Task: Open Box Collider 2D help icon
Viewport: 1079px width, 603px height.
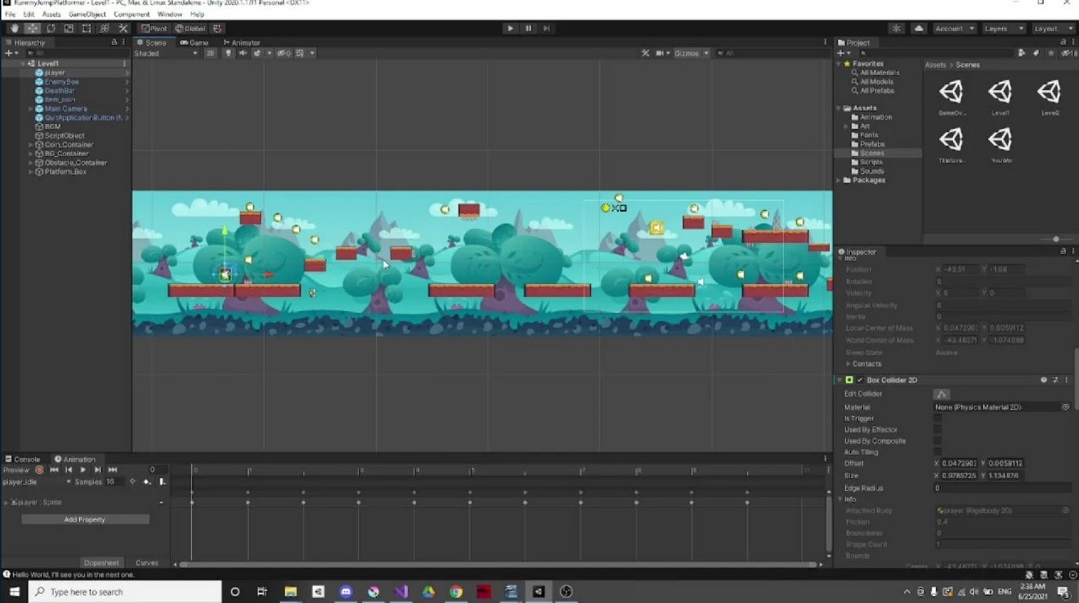Action: (x=1044, y=380)
